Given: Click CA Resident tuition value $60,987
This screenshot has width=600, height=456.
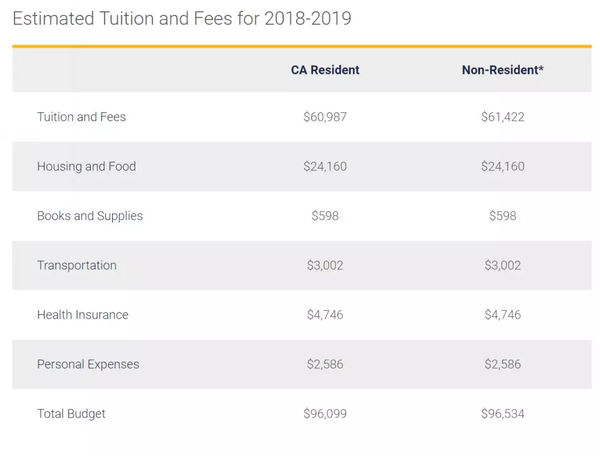Looking at the screenshot, I should pyautogui.click(x=325, y=117).
